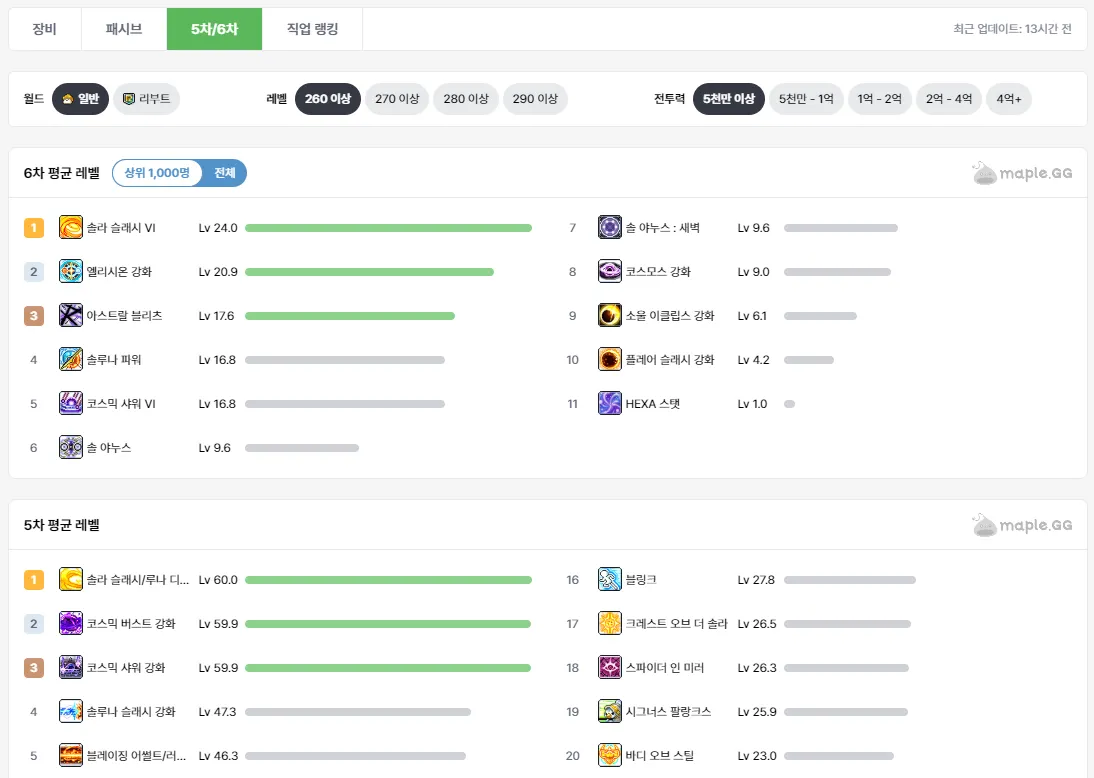Click the 최근 업데이트 timestamp text

point(1012,29)
